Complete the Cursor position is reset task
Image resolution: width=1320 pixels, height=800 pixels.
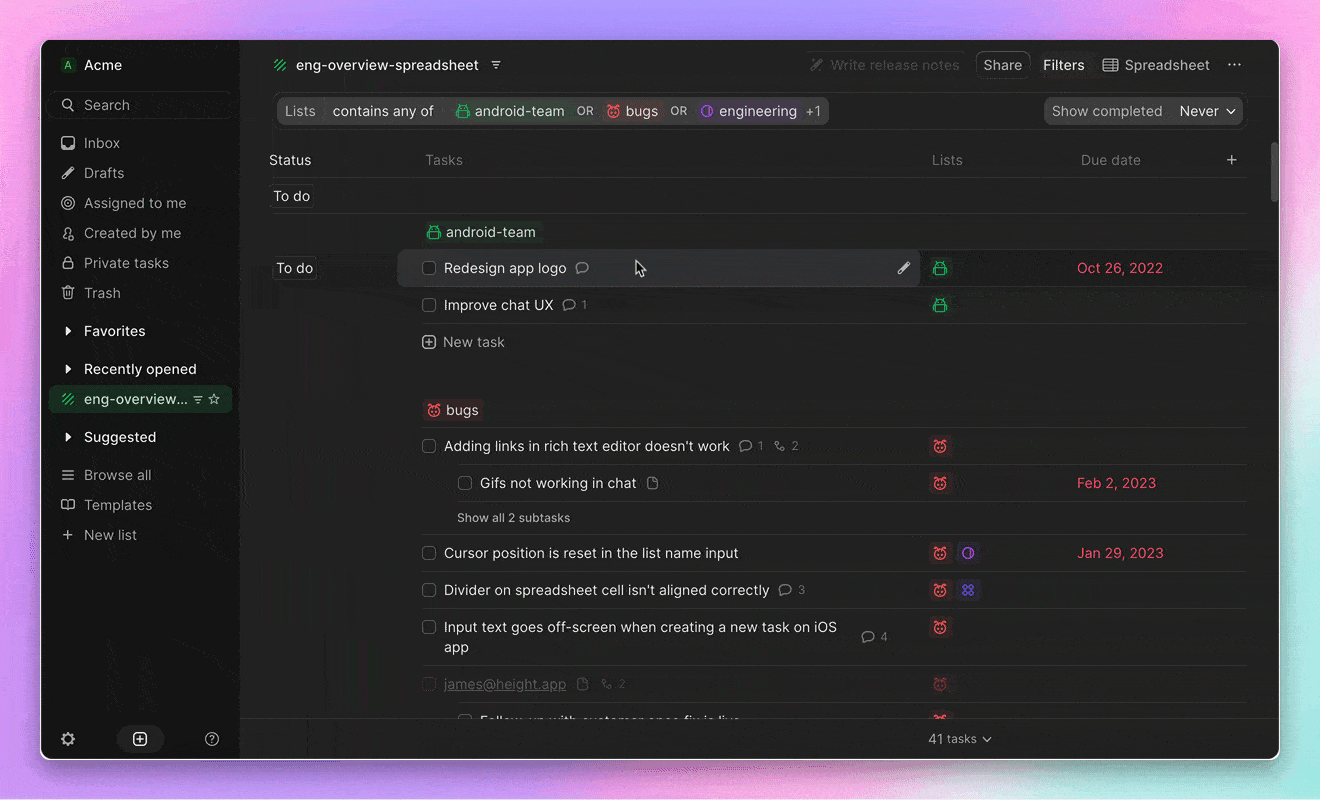tap(429, 553)
